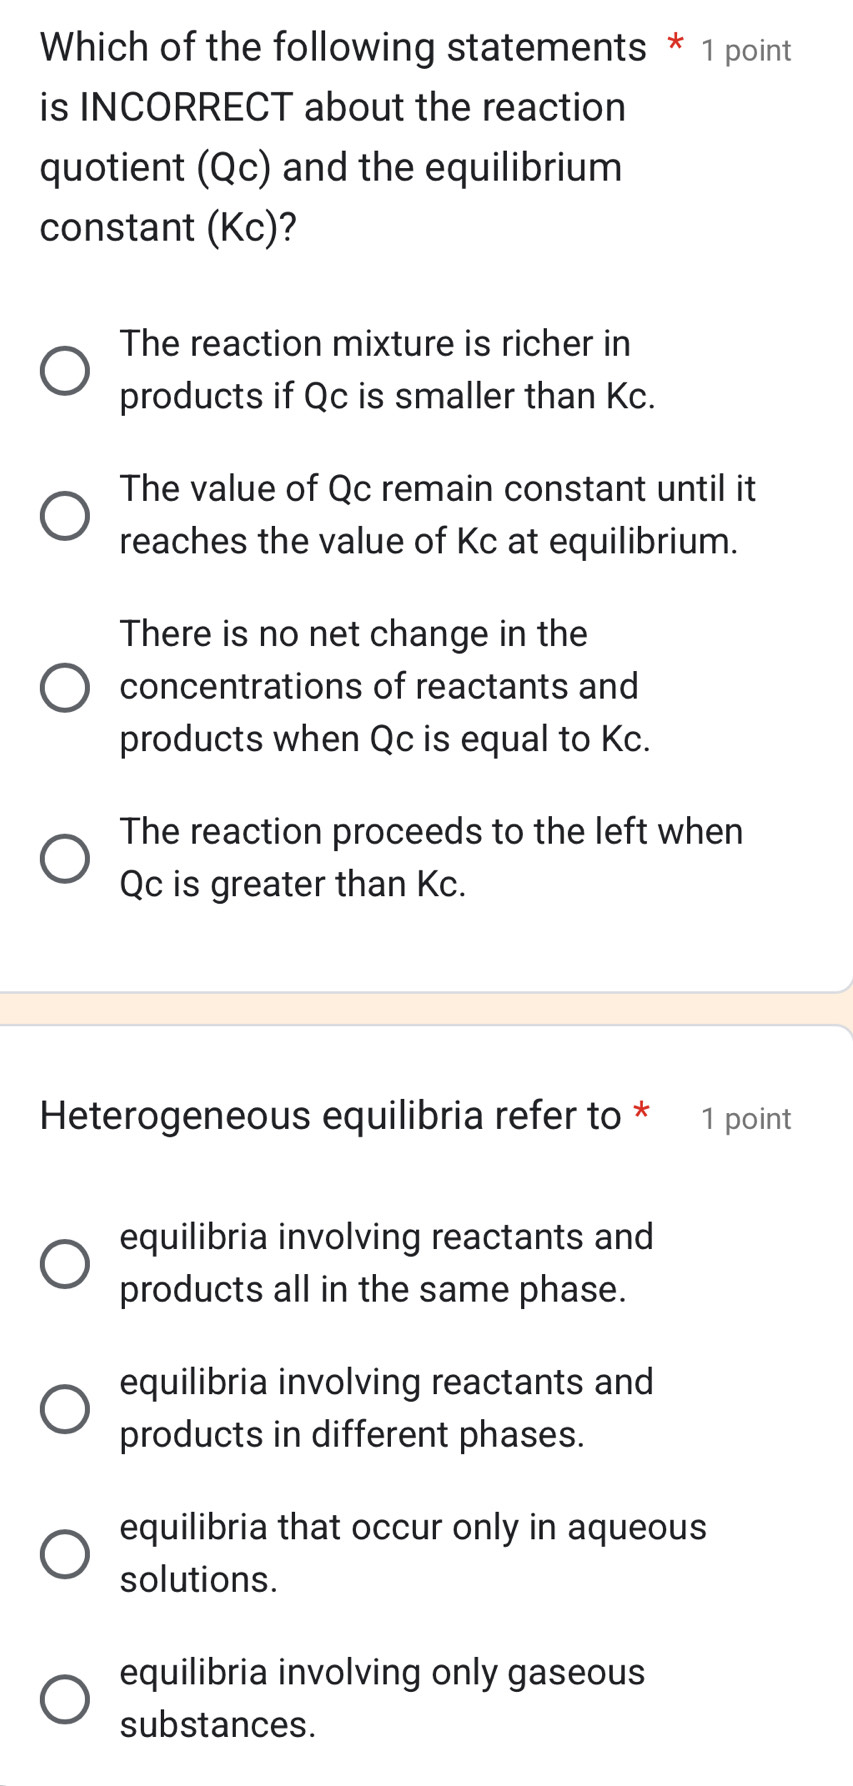Select "products in different phases" answer
This screenshot has width=853, height=1786.
tap(64, 1409)
